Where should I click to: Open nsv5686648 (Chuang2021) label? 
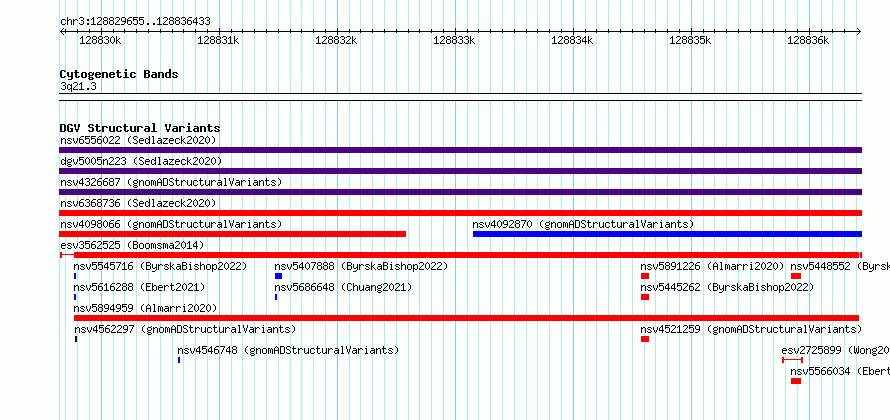pos(343,287)
